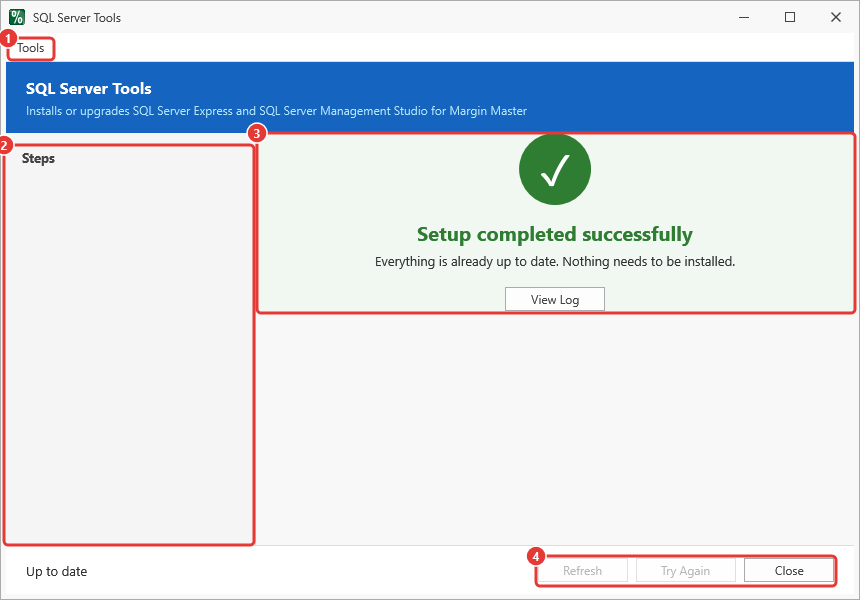The image size is (860, 600).
Task: Click the disabled Refresh button
Action: pyautogui.click(x=582, y=571)
